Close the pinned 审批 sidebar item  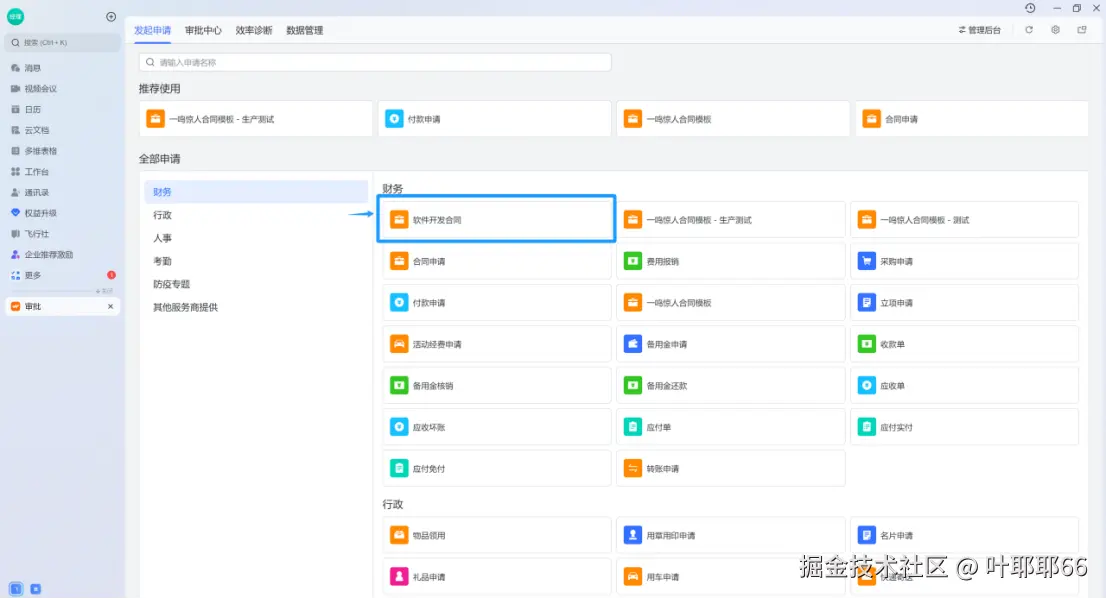click(111, 304)
